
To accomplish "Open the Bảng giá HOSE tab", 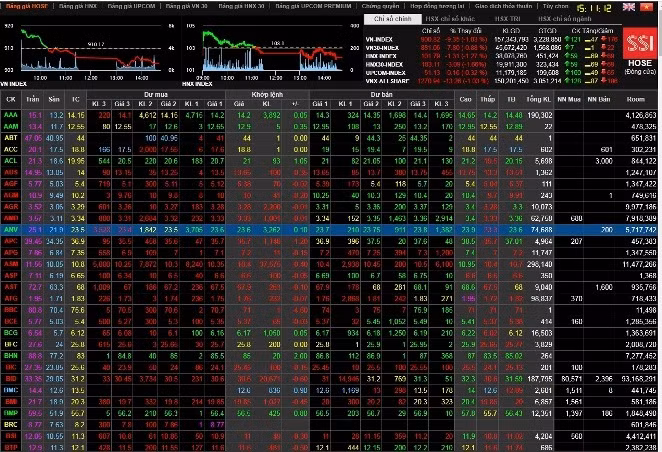I will click(27, 6).
